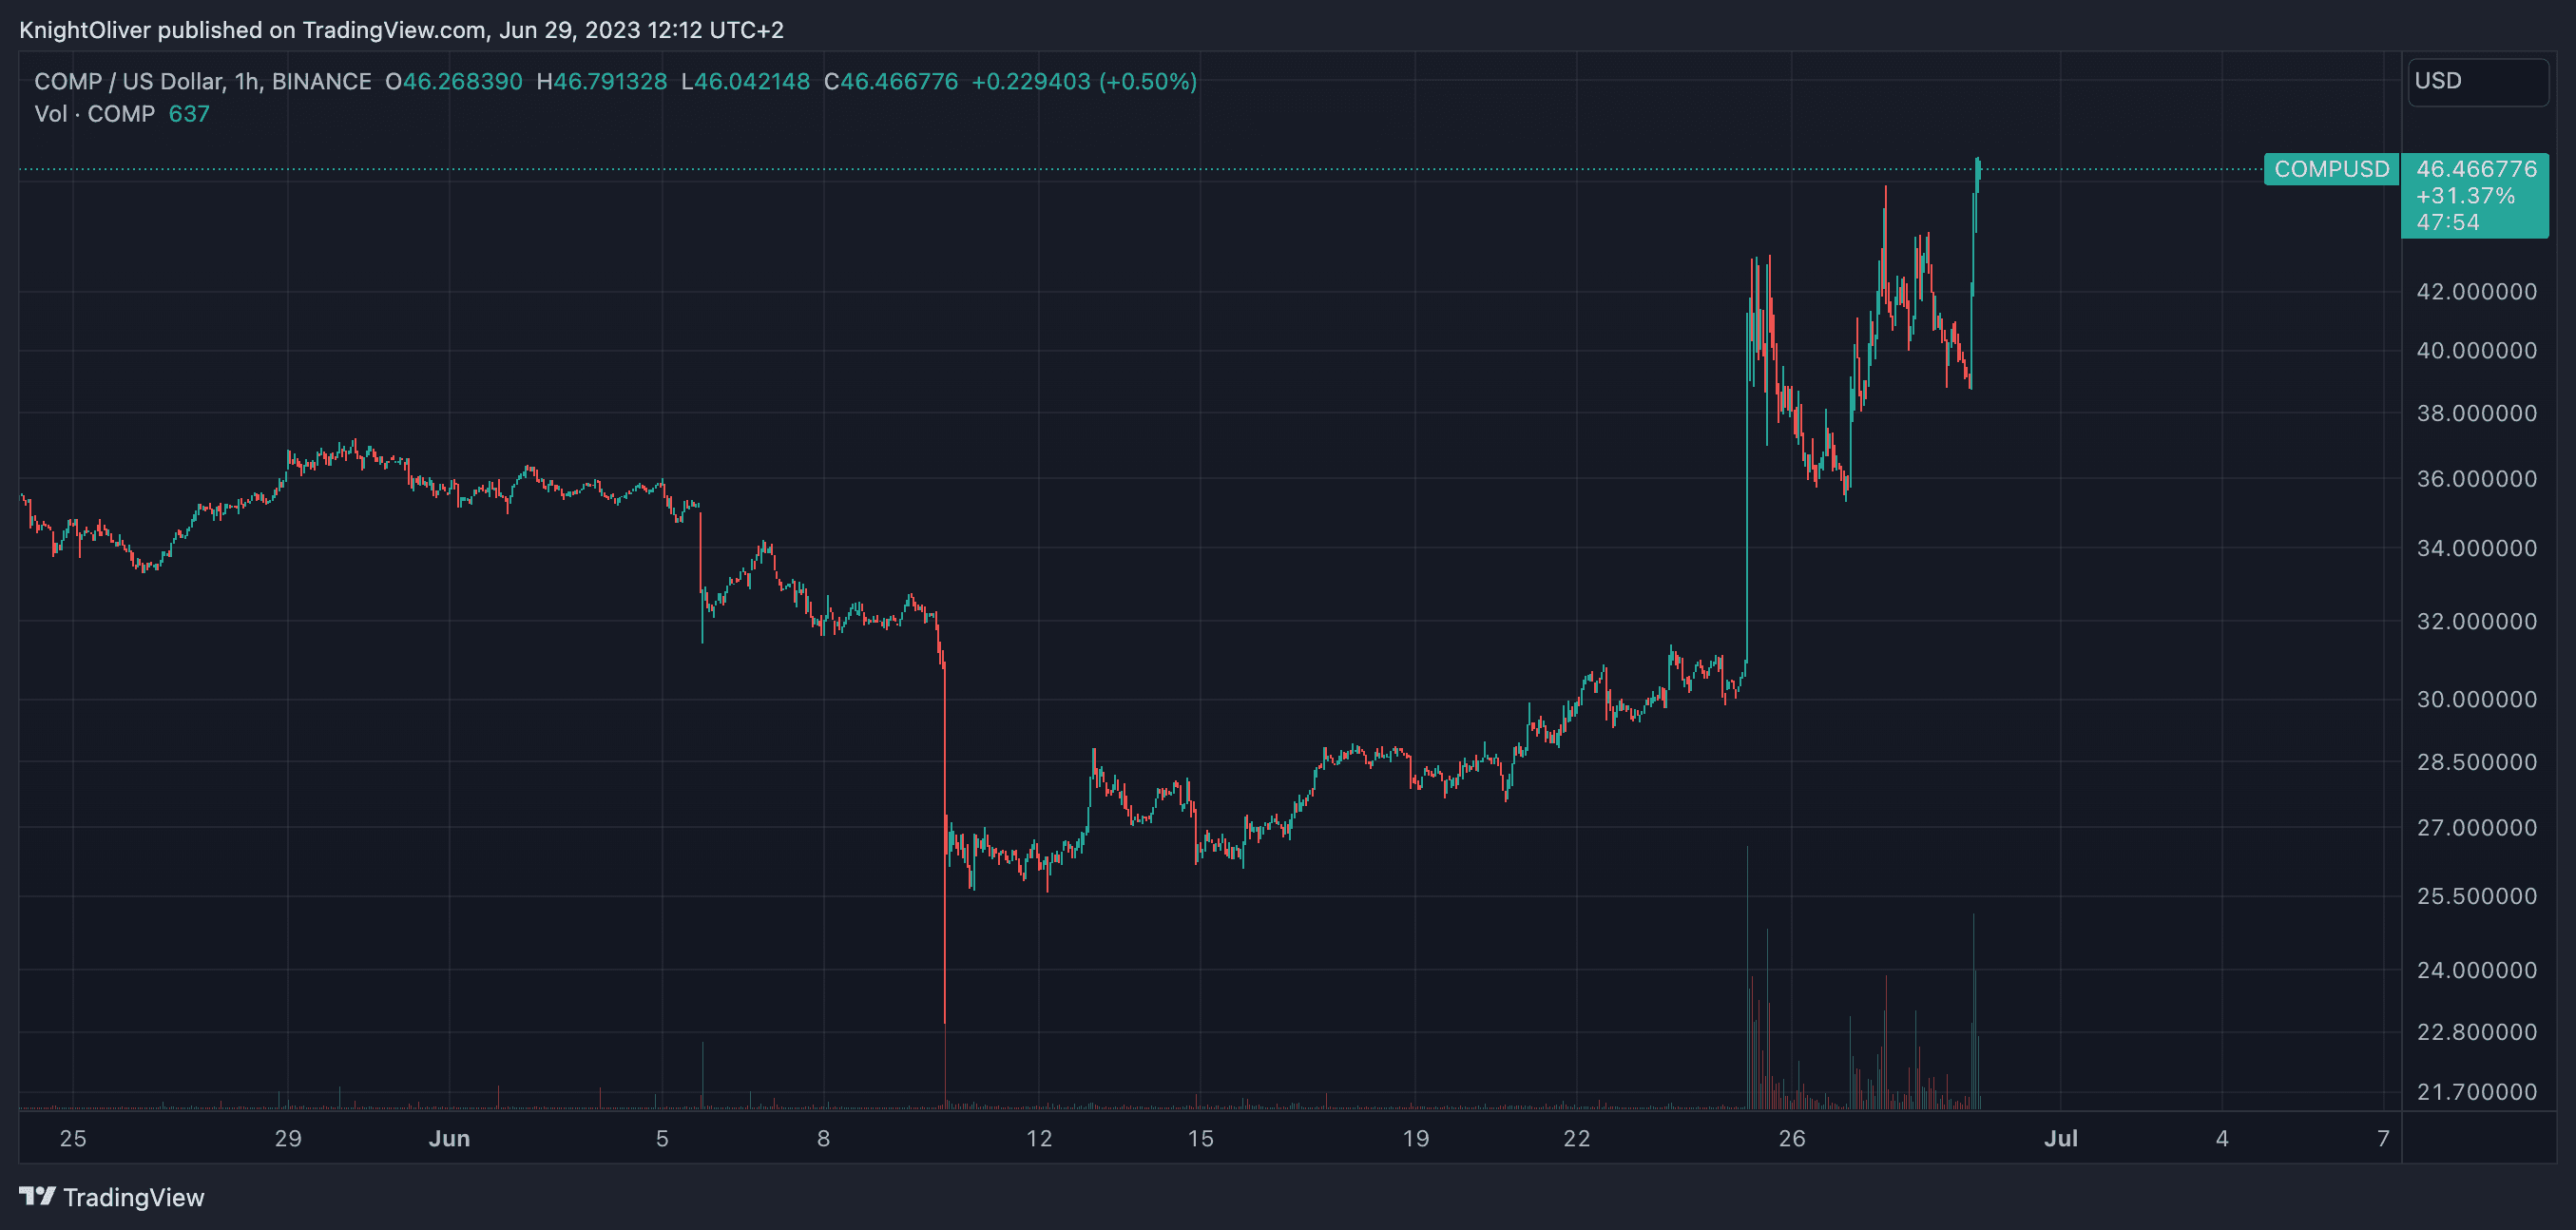
Task: Click the 40.000000 price axis label
Action: (2476, 351)
